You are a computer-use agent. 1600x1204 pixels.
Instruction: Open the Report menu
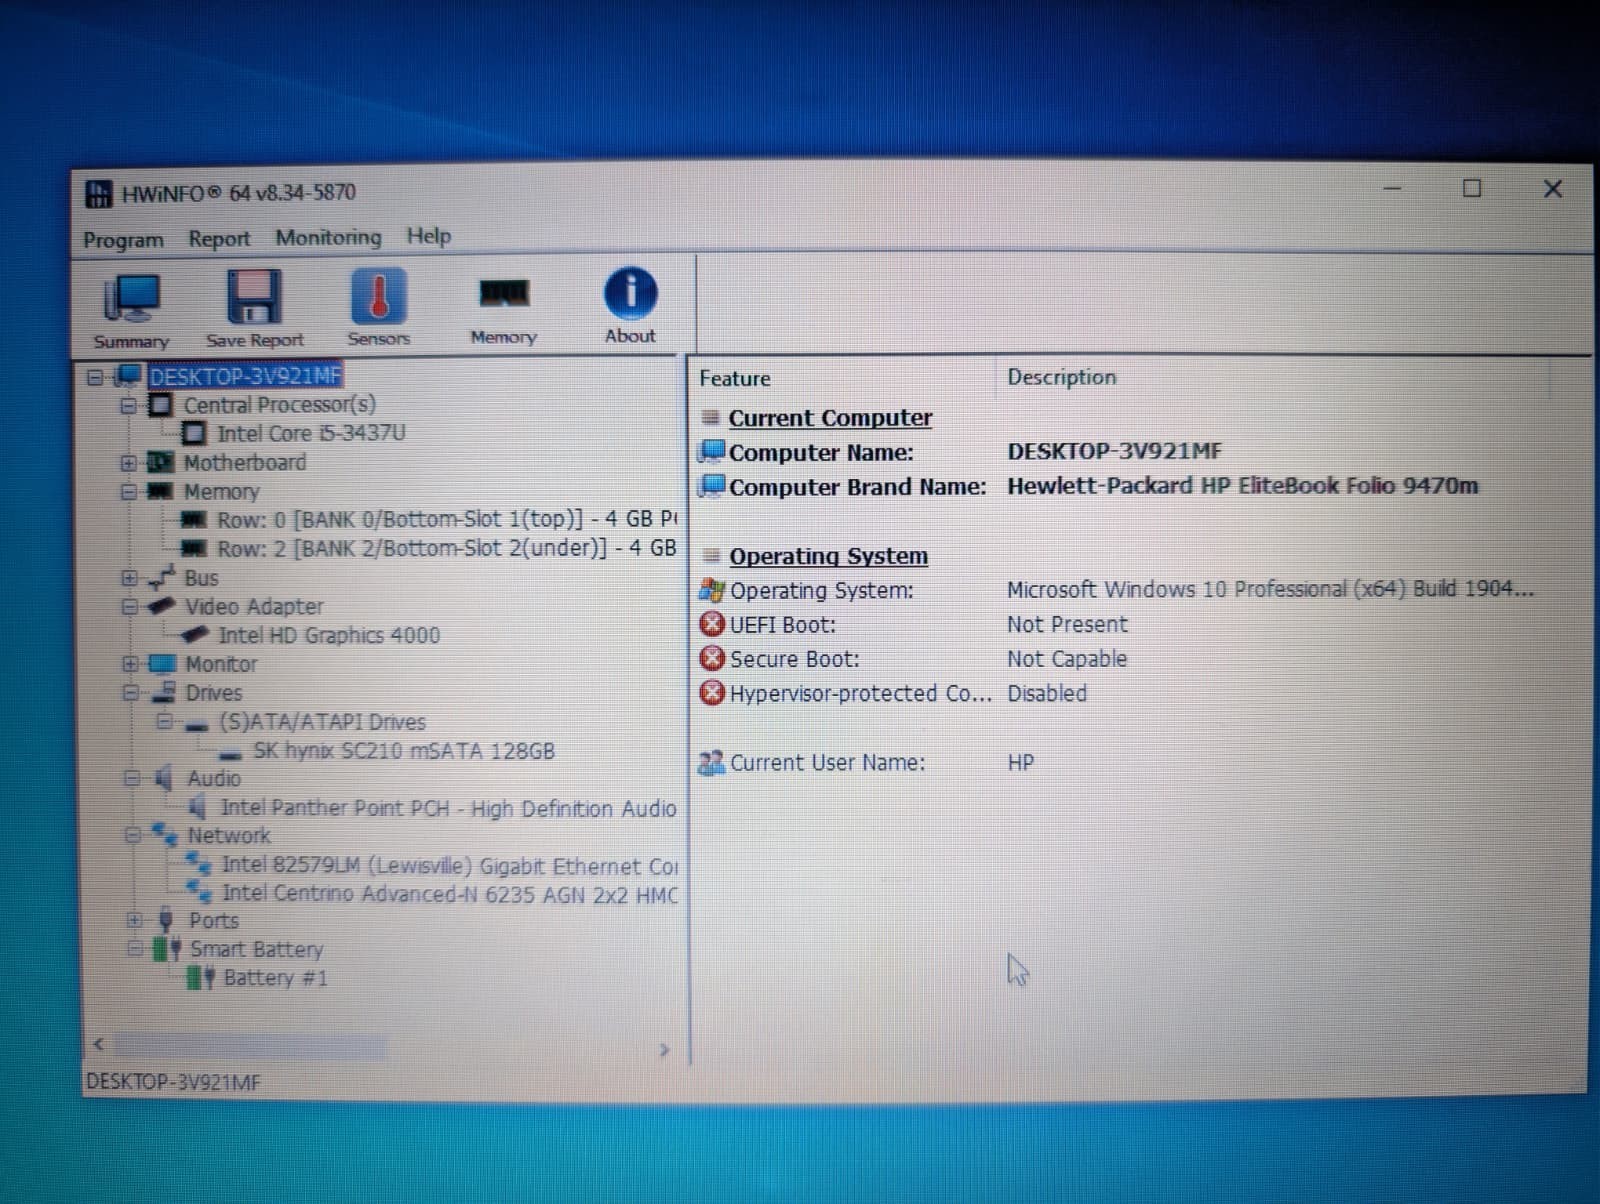point(219,239)
